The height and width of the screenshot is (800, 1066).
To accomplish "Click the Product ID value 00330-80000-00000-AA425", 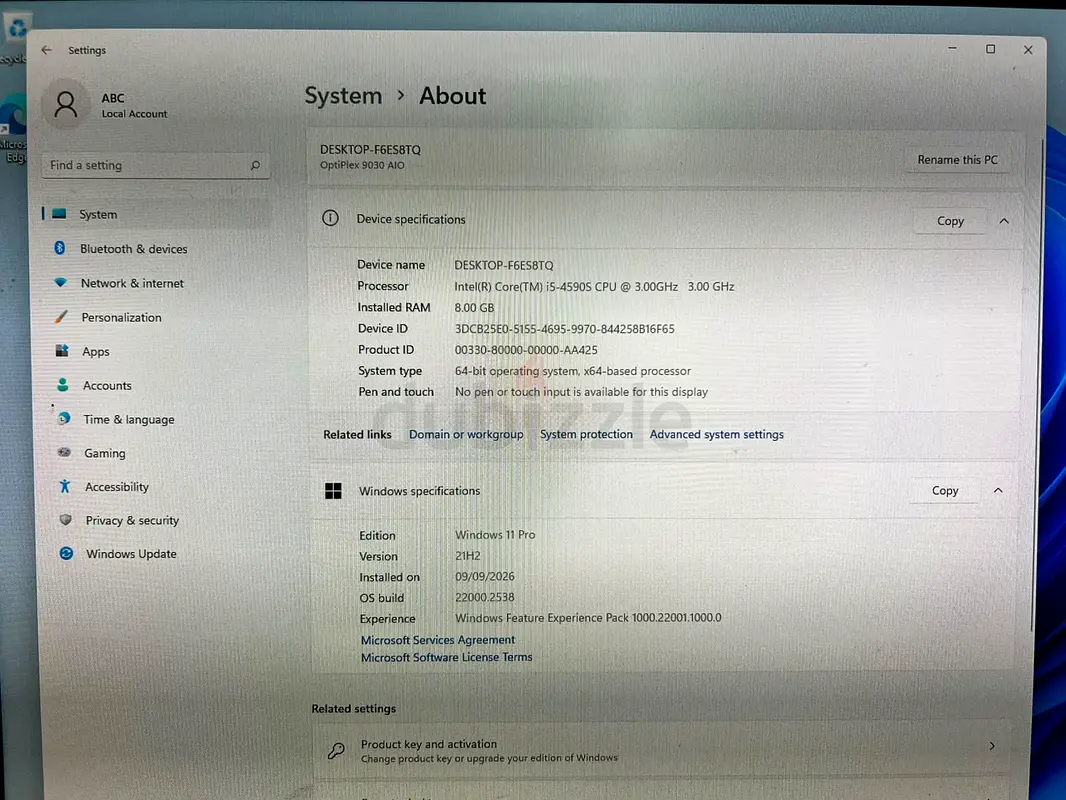I will pos(526,350).
